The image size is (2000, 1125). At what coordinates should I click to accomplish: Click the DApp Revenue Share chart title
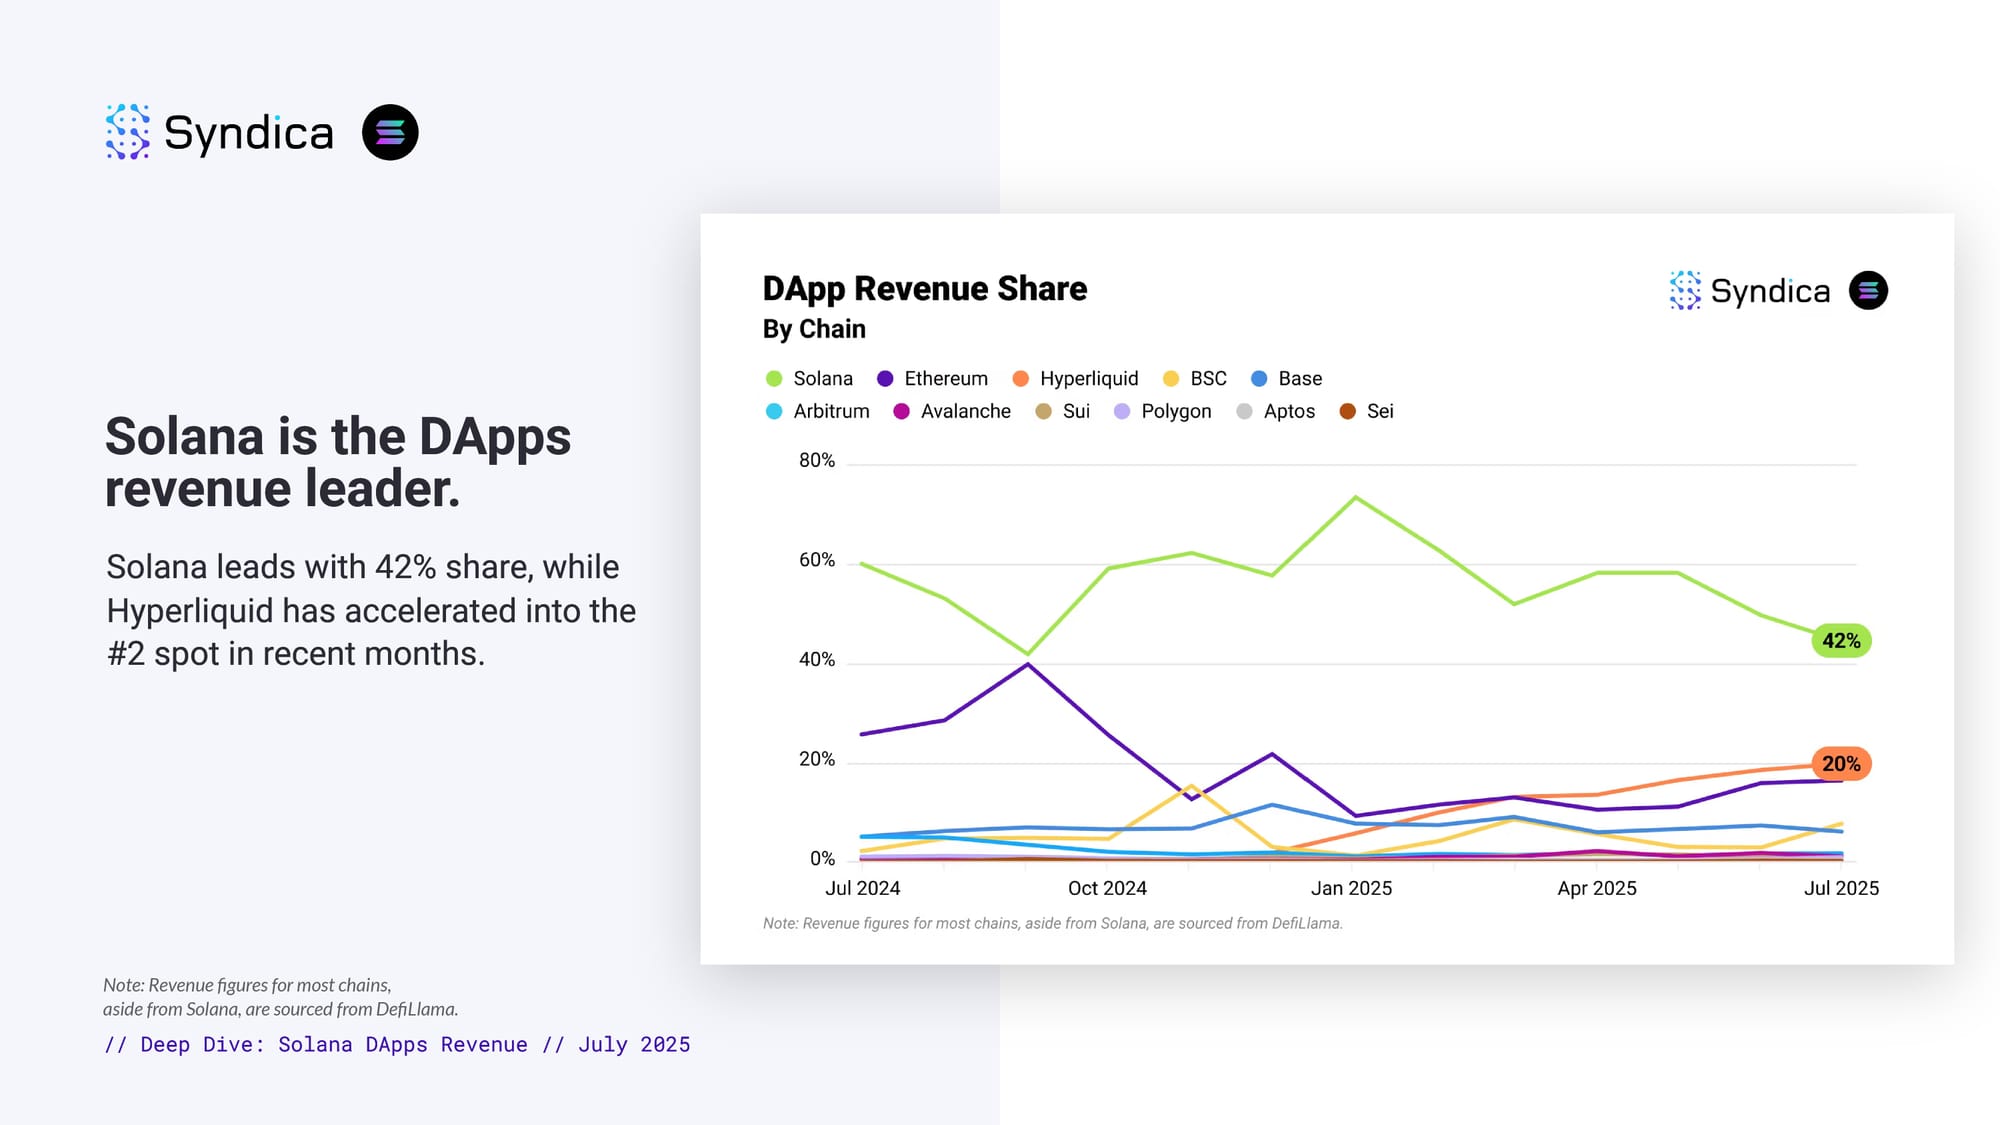[x=924, y=289]
